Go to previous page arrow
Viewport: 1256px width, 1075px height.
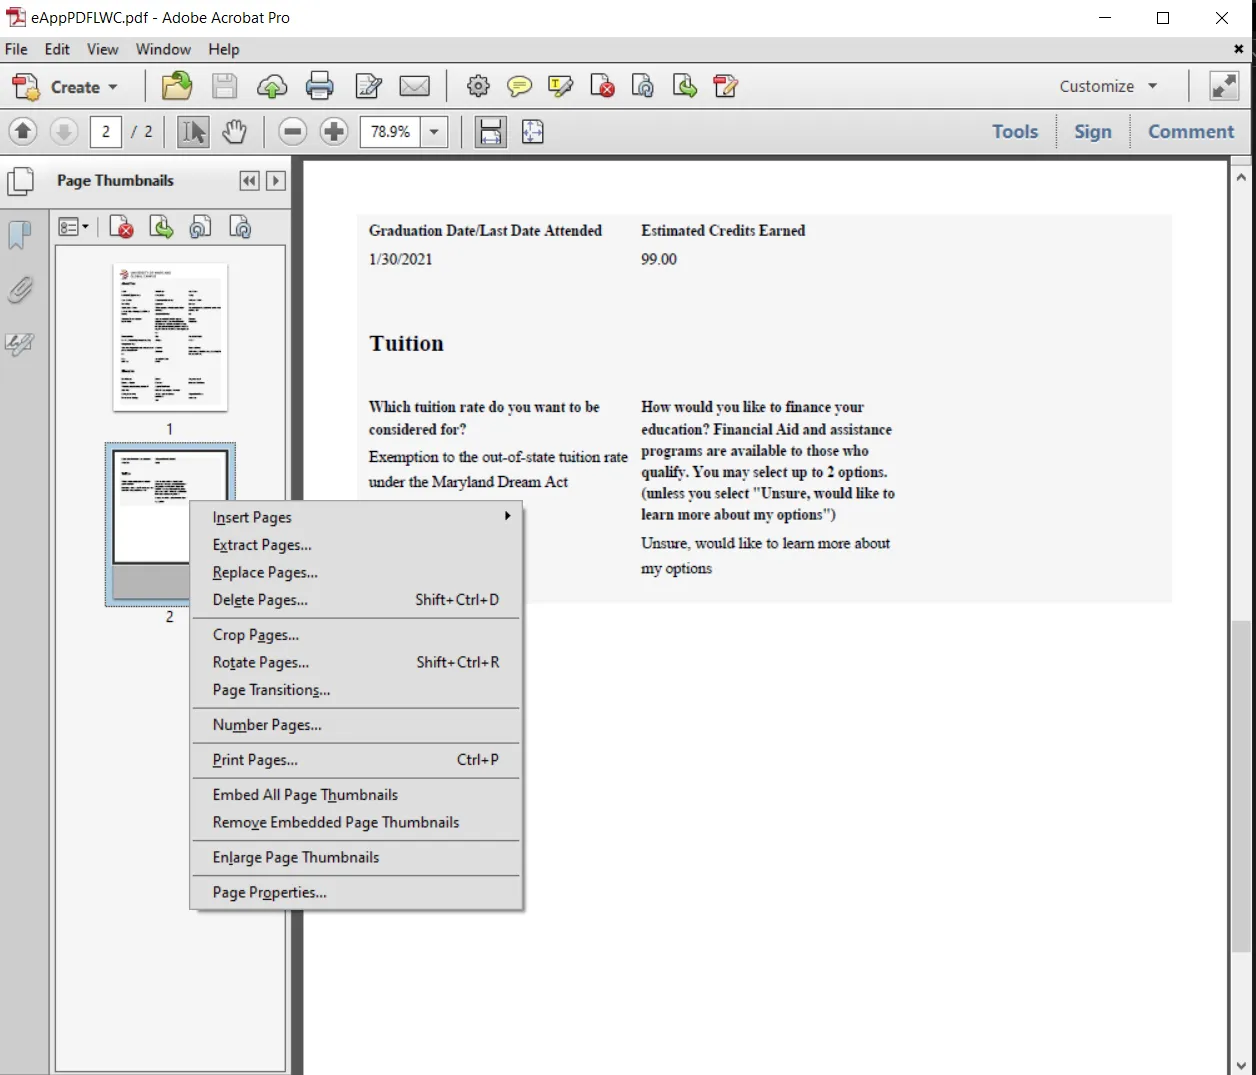23,131
